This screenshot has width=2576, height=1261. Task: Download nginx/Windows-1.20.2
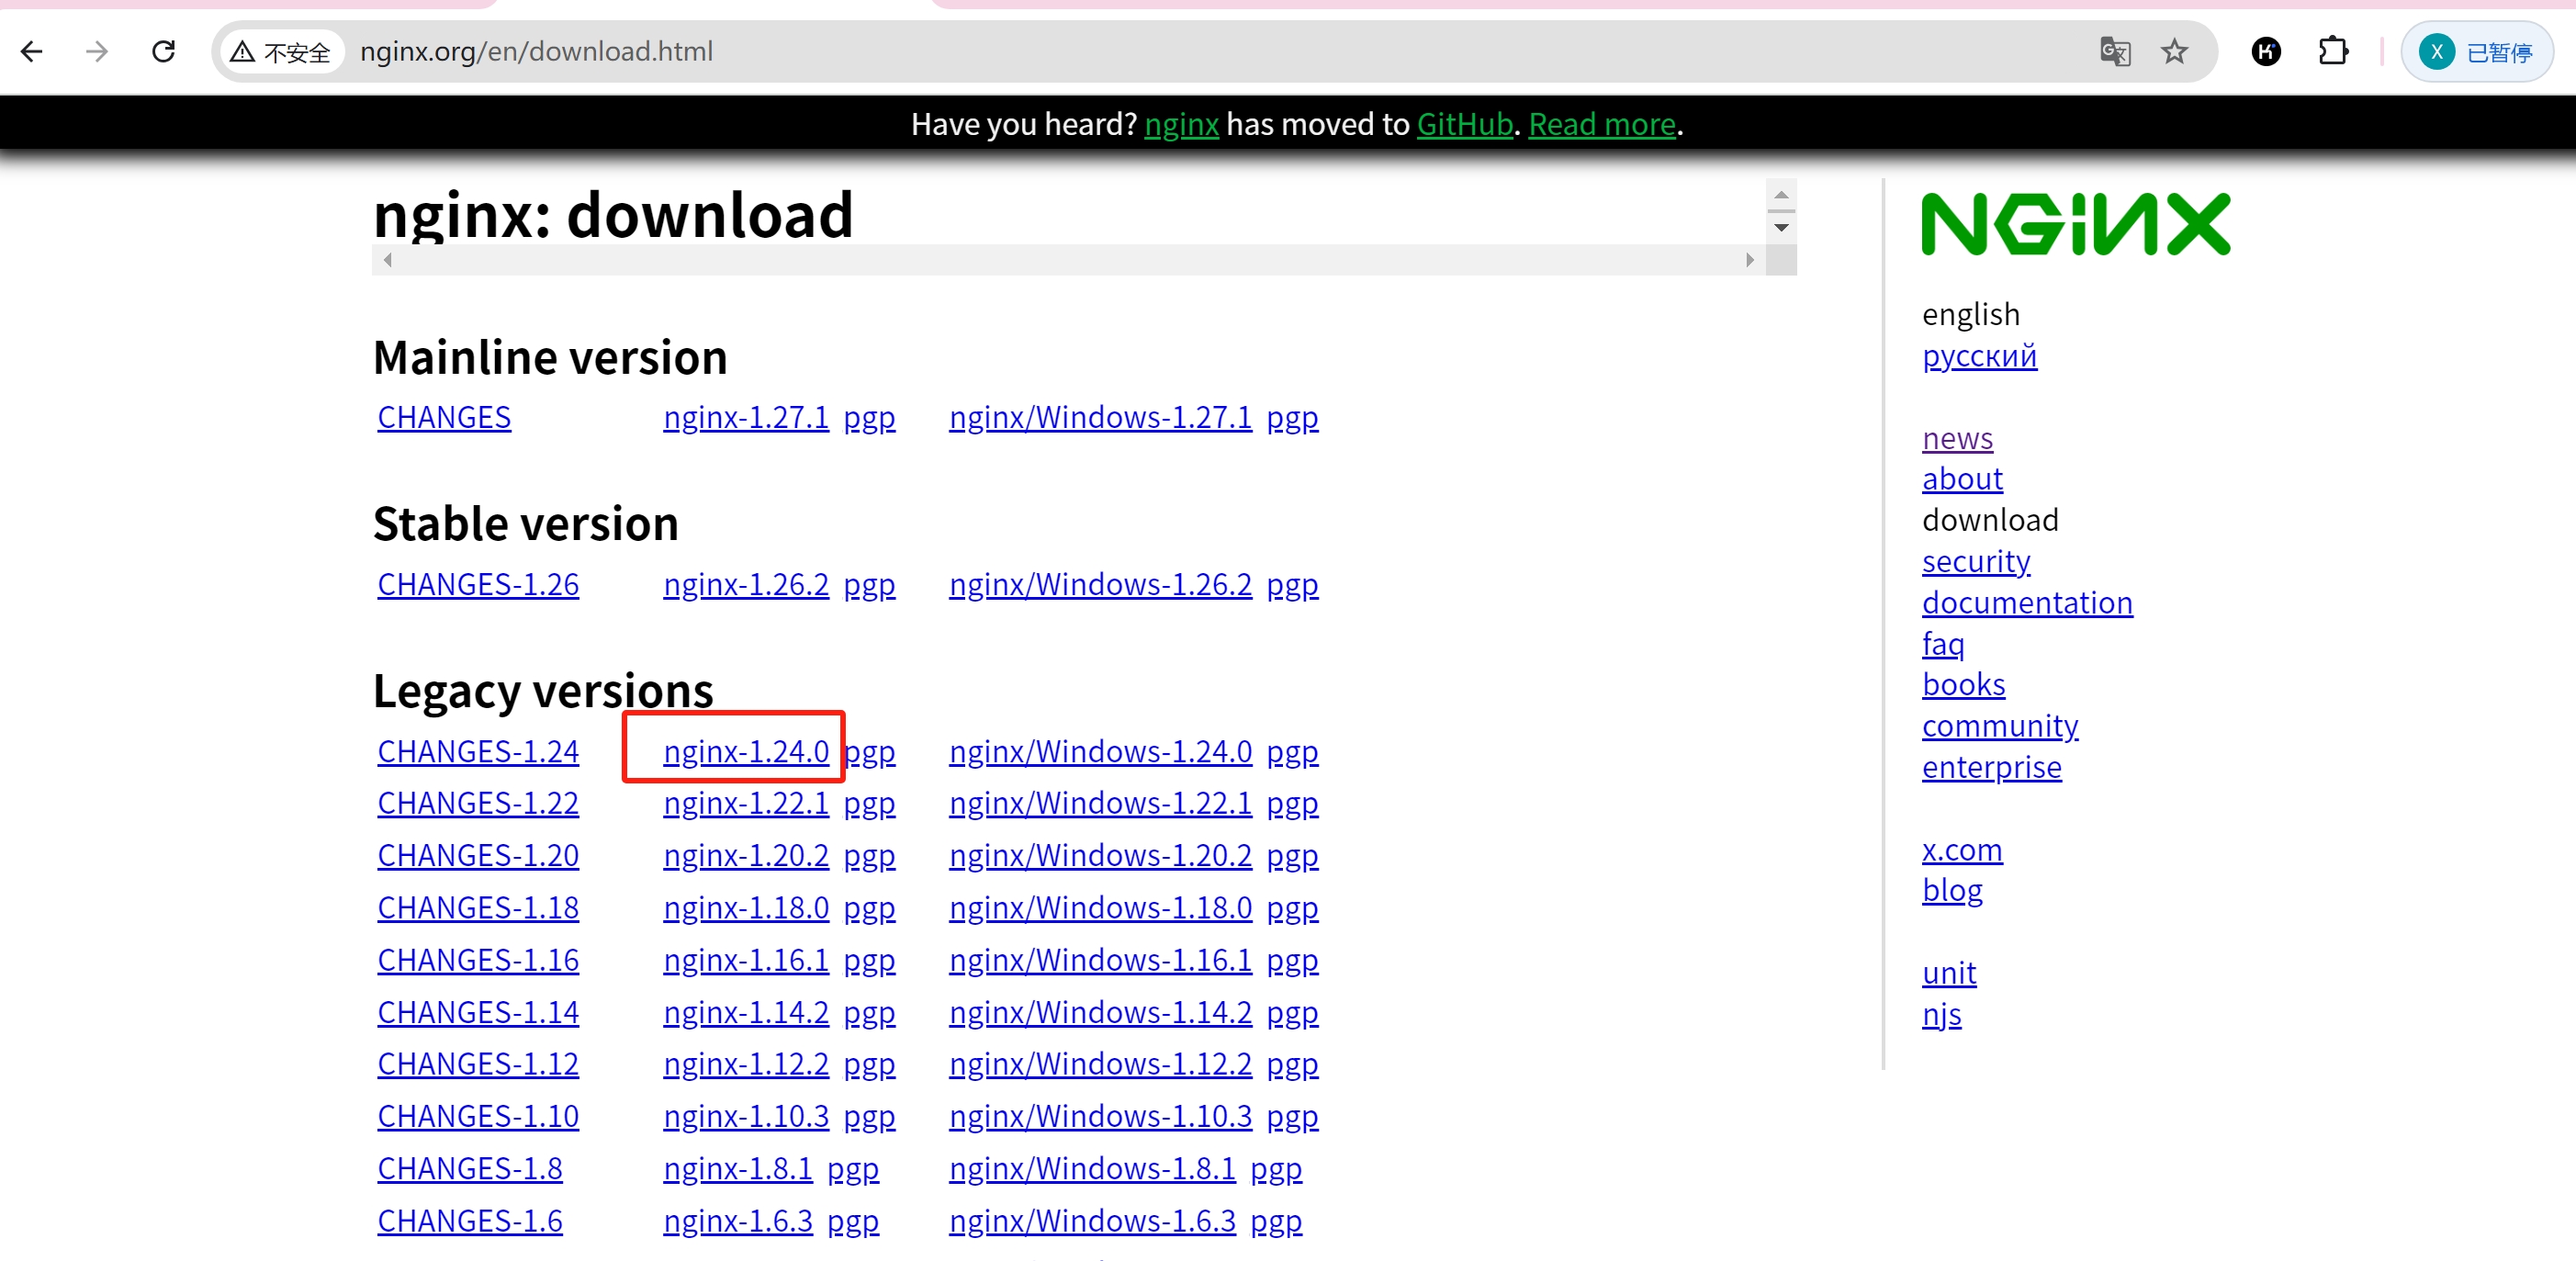[1100, 855]
